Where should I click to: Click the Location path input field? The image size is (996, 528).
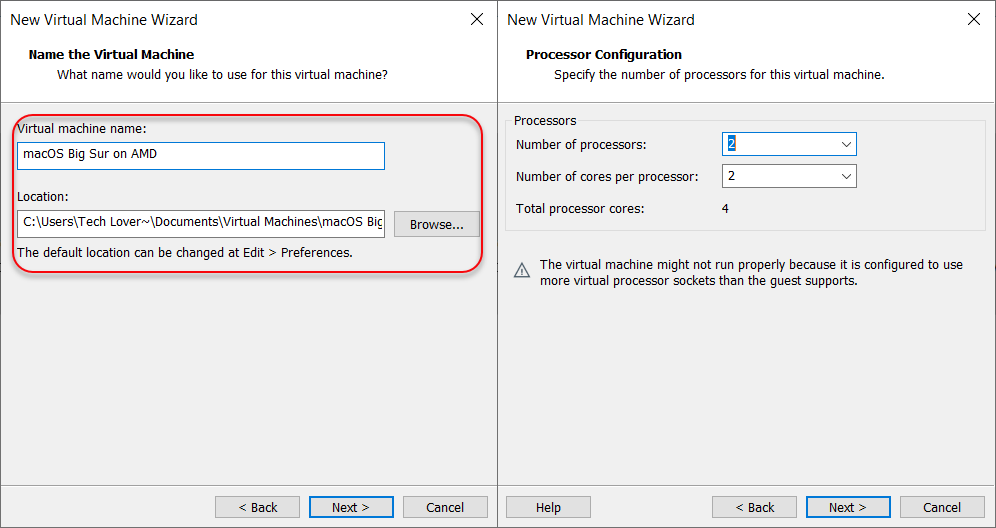[201, 224]
